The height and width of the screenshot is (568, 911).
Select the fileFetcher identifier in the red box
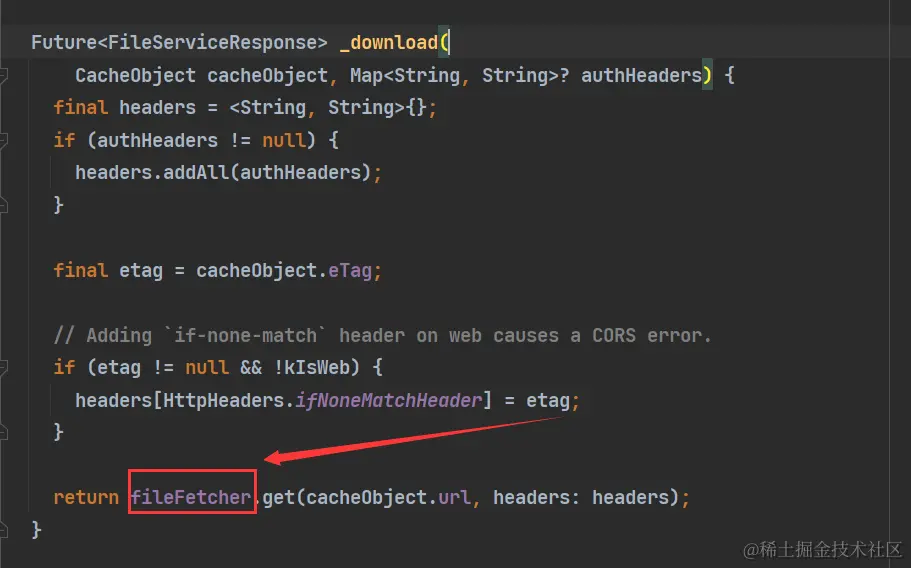coord(191,497)
